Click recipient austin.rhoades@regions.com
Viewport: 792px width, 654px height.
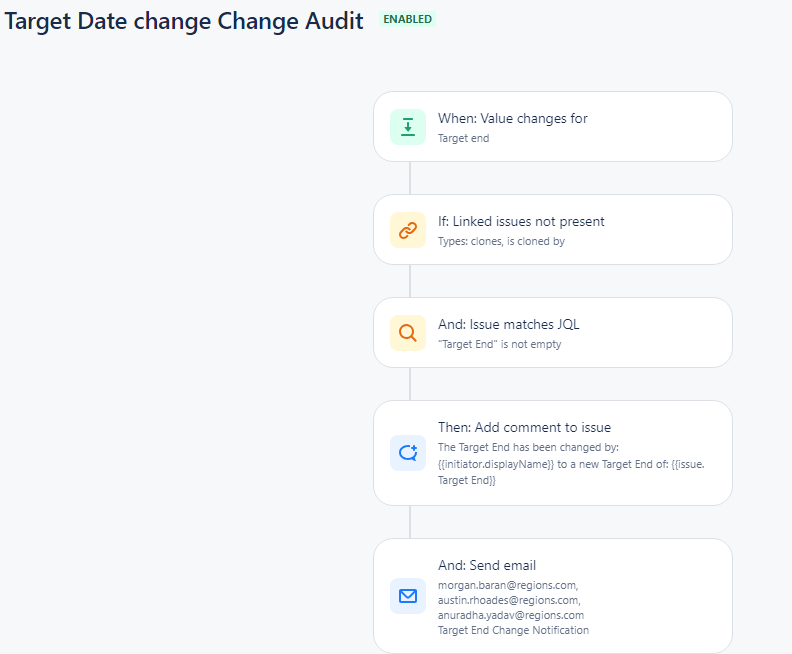tap(509, 600)
